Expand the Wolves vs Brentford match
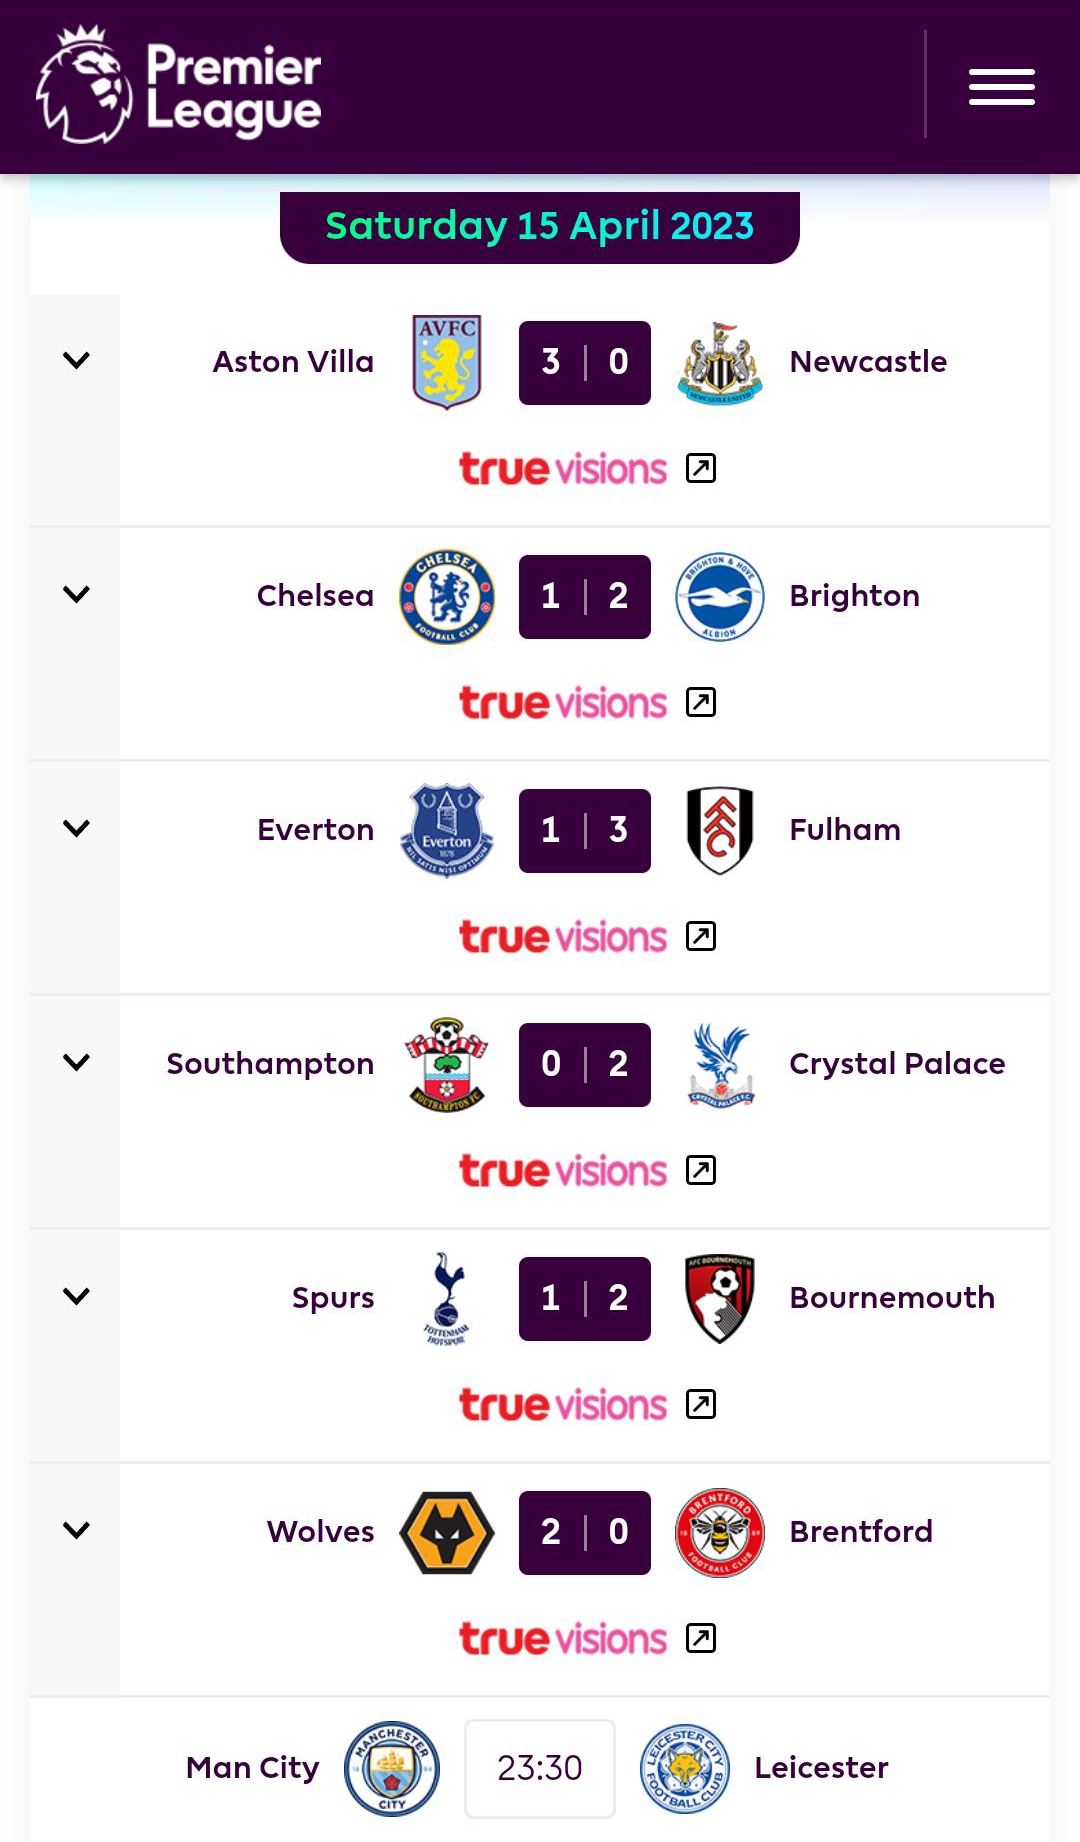This screenshot has width=1080, height=1842. click(76, 1531)
